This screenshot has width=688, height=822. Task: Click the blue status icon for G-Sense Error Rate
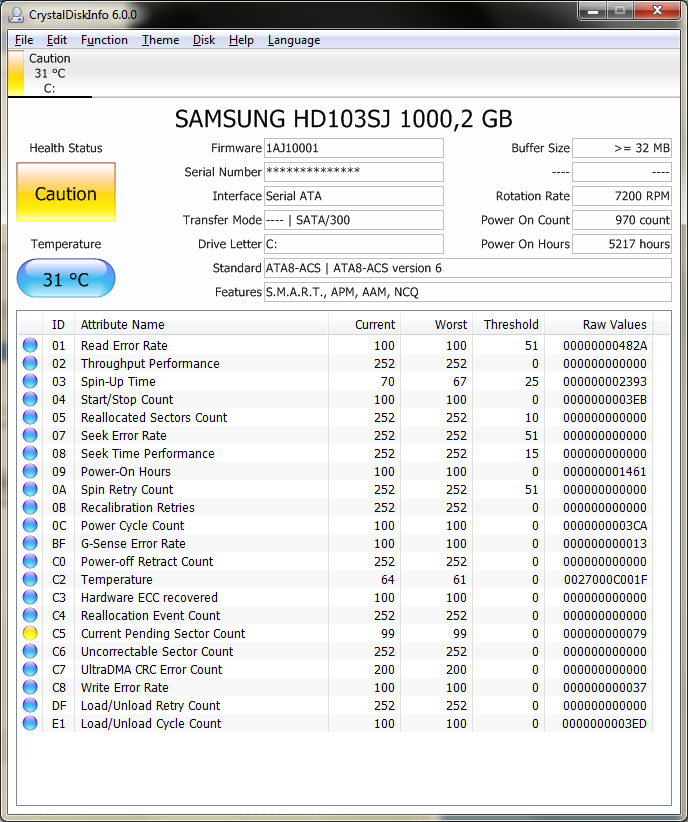30,544
